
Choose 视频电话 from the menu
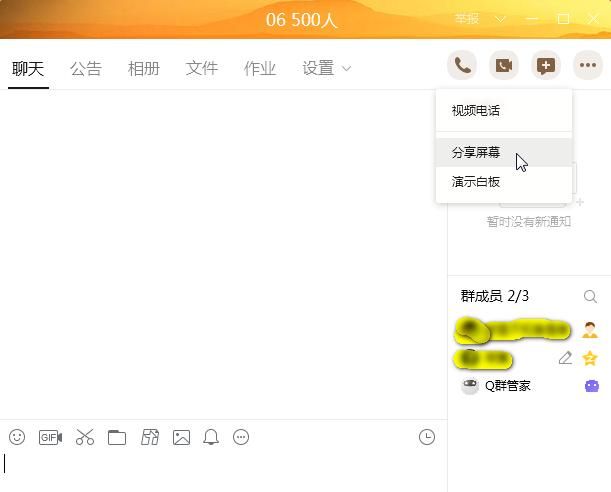[x=504, y=111]
